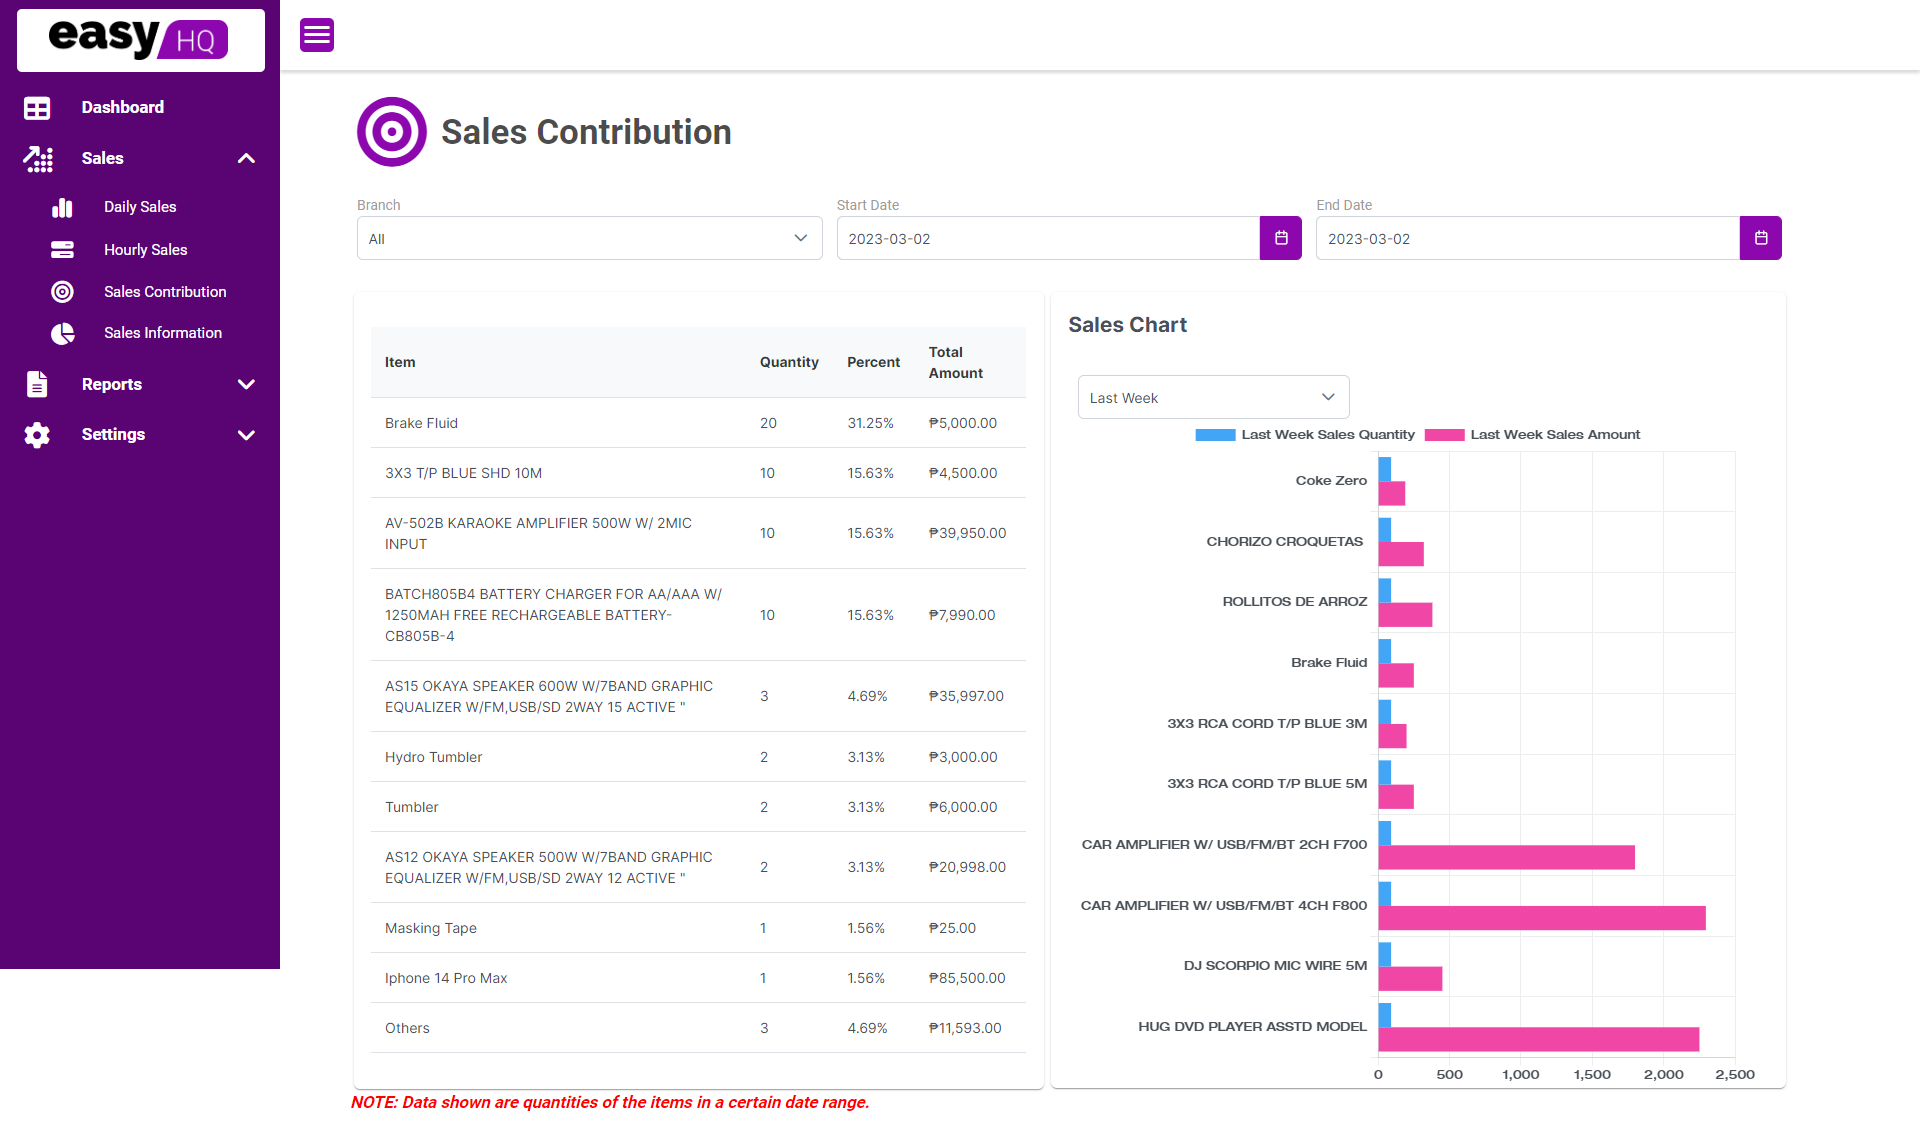Click the large target icon beside page title
The height and width of the screenshot is (1126, 1920).
tap(392, 132)
